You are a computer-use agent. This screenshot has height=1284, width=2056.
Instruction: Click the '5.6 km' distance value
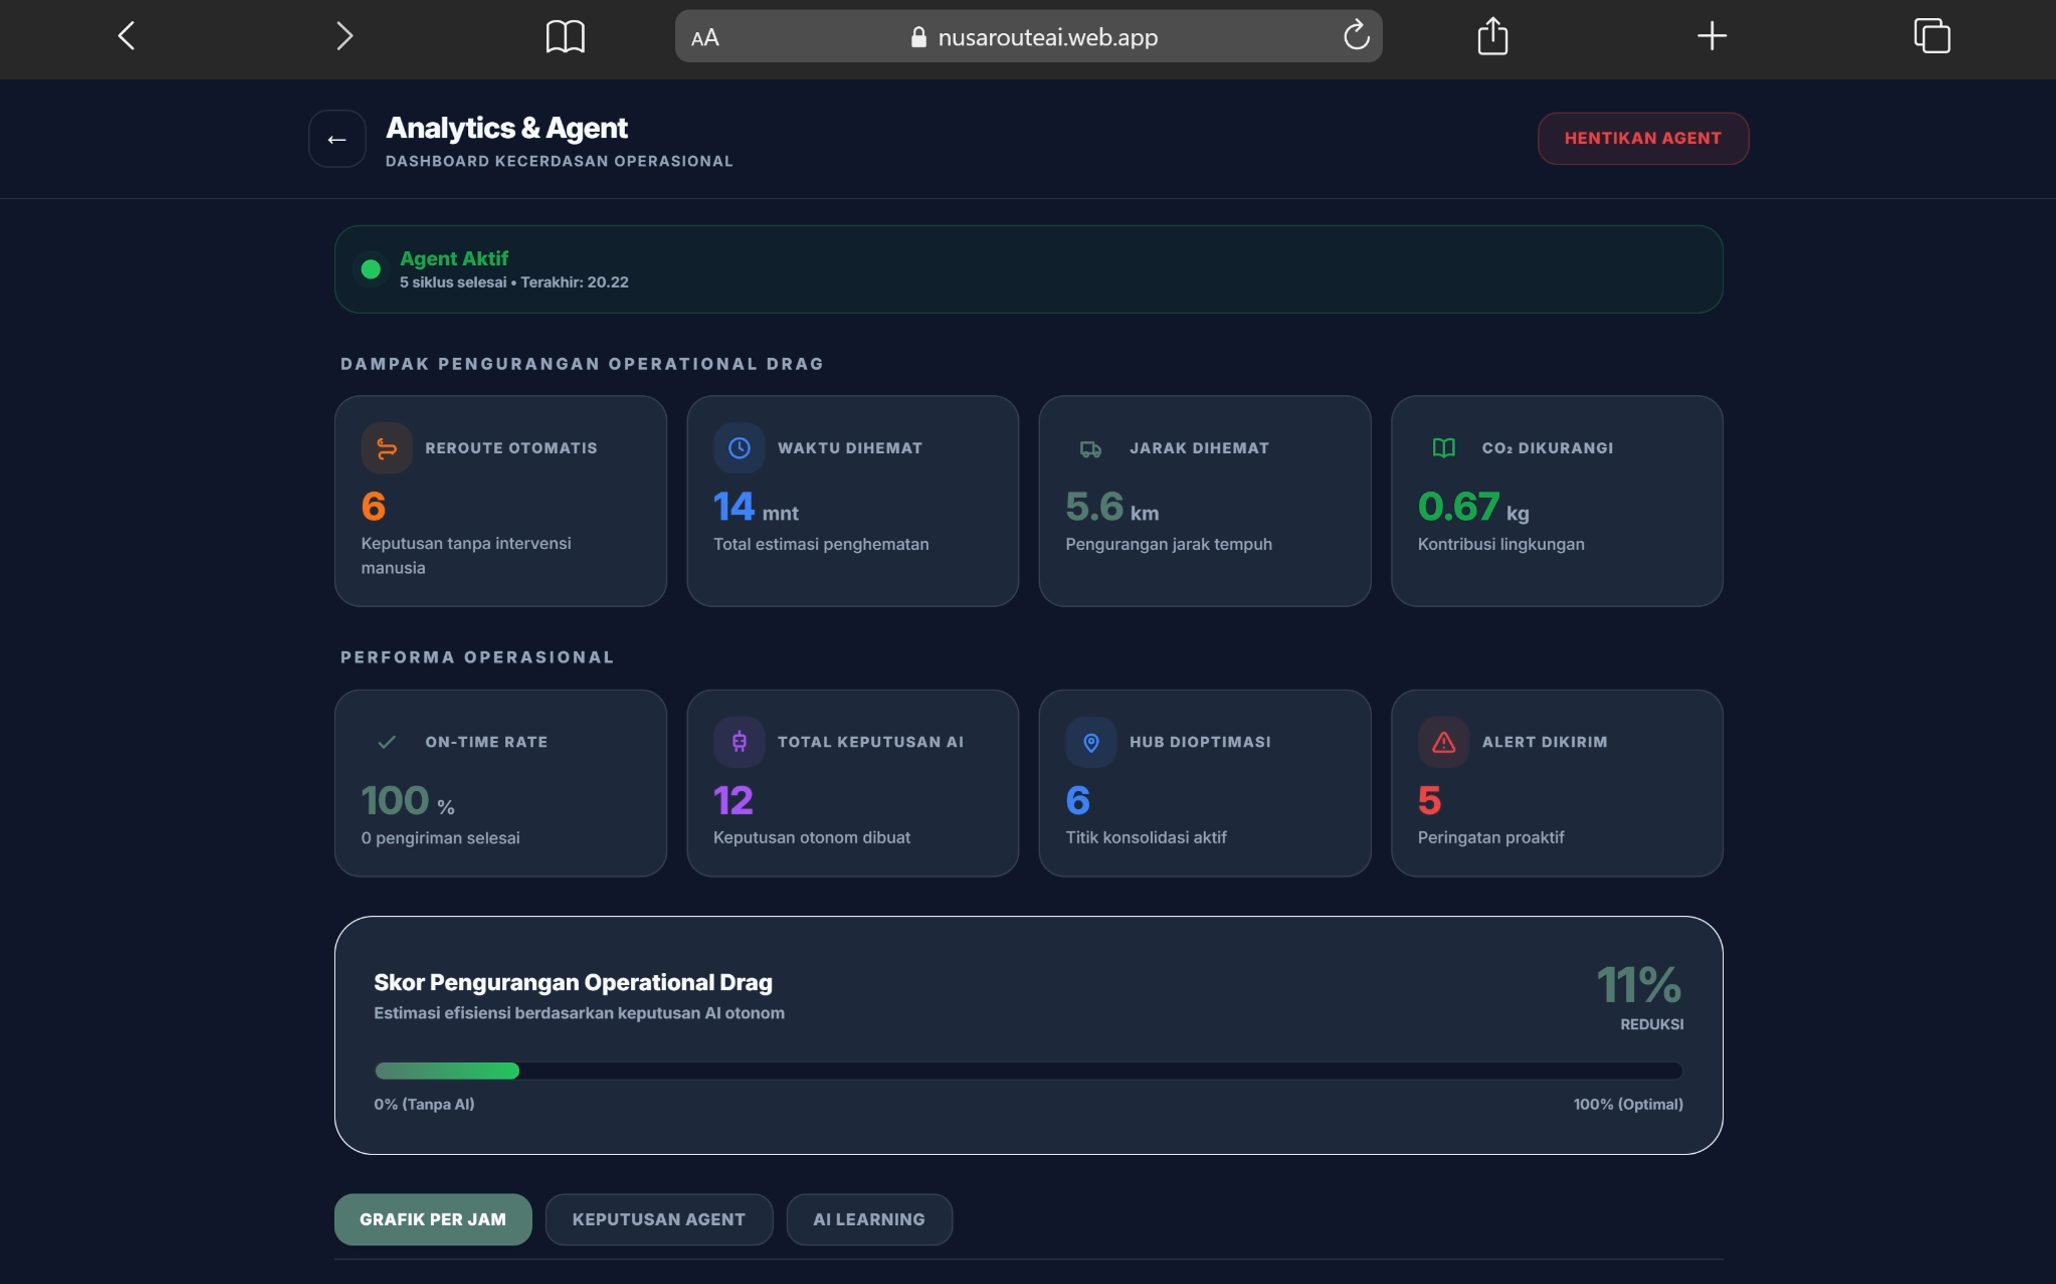[x=1112, y=508]
